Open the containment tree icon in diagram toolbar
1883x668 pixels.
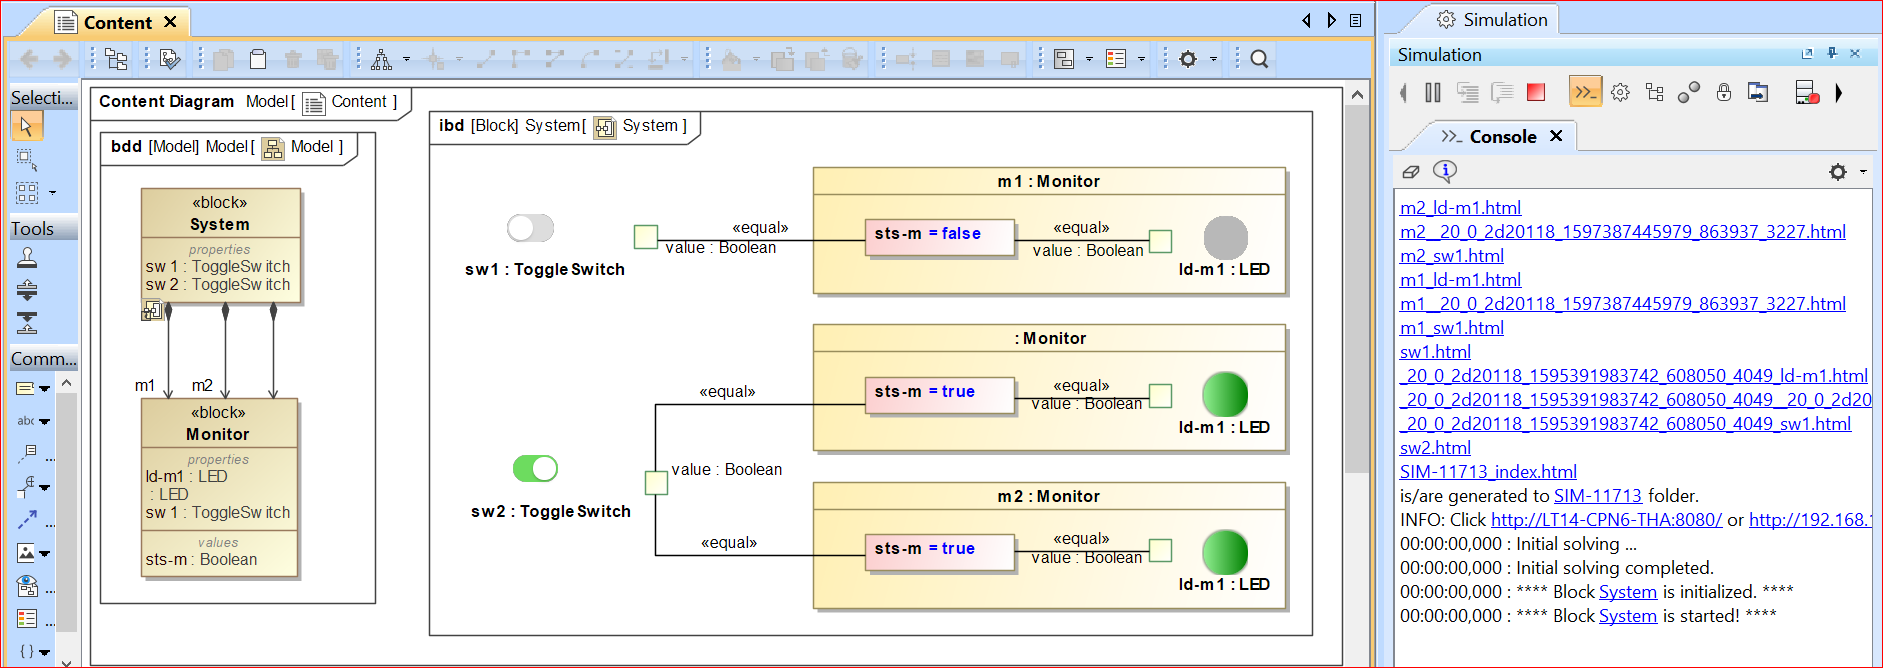pos(116,60)
